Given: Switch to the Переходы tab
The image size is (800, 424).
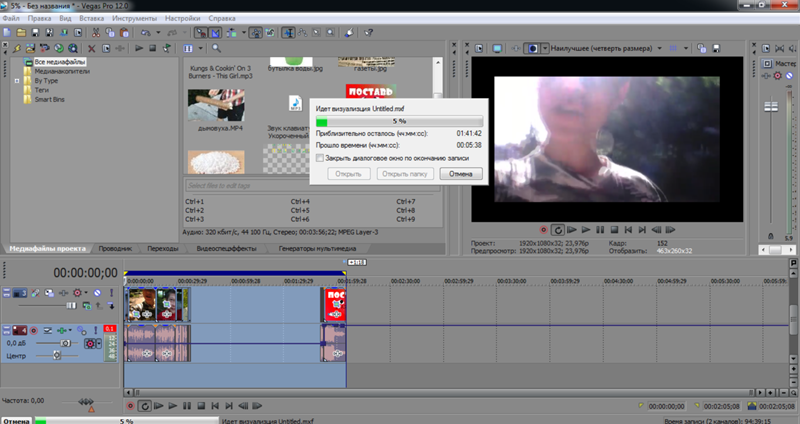Looking at the screenshot, I should (x=163, y=249).
